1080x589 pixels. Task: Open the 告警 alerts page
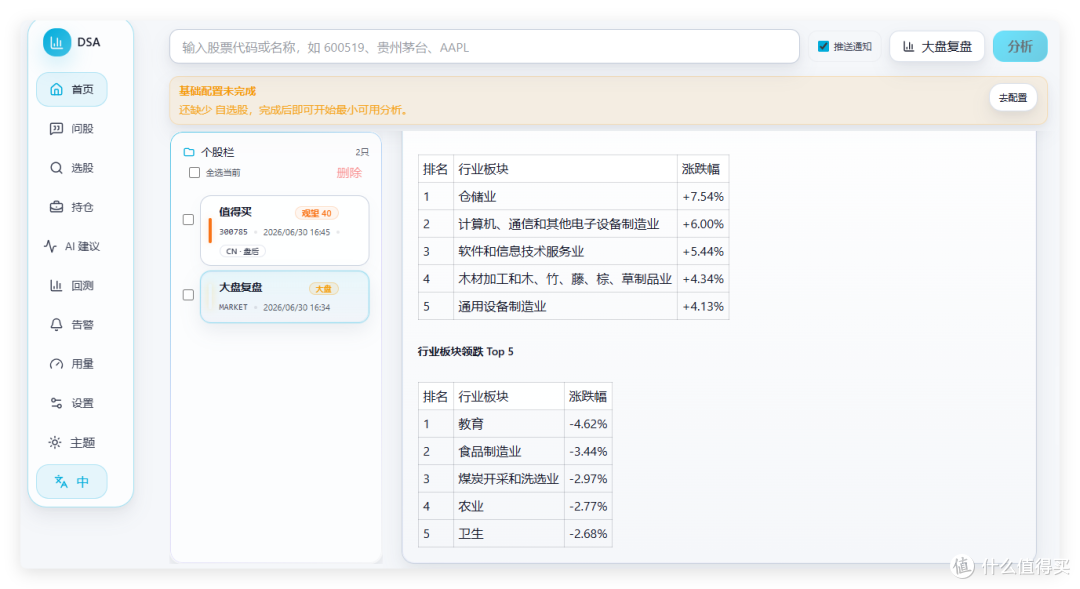click(x=72, y=325)
